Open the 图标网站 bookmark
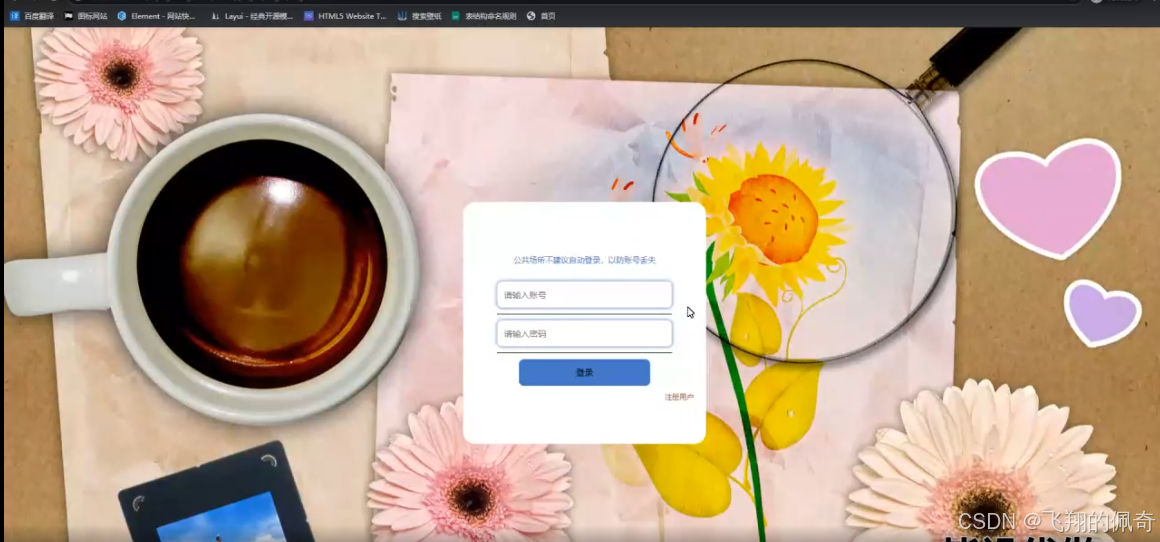Viewport: 1160px width, 542px height. click(86, 16)
